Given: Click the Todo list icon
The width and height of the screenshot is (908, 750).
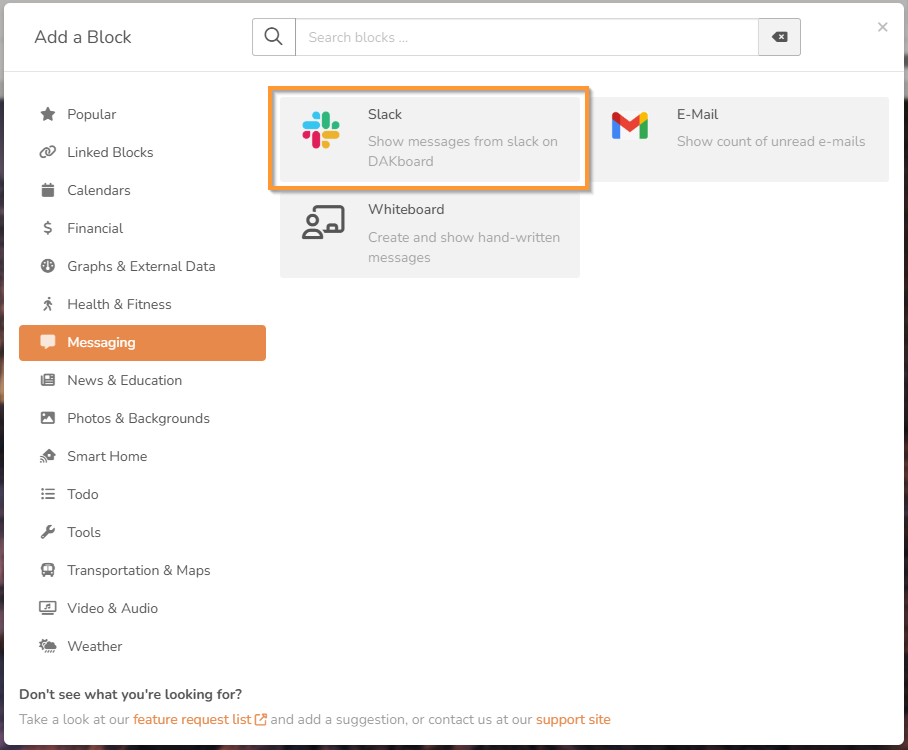Looking at the screenshot, I should pyautogui.click(x=48, y=494).
